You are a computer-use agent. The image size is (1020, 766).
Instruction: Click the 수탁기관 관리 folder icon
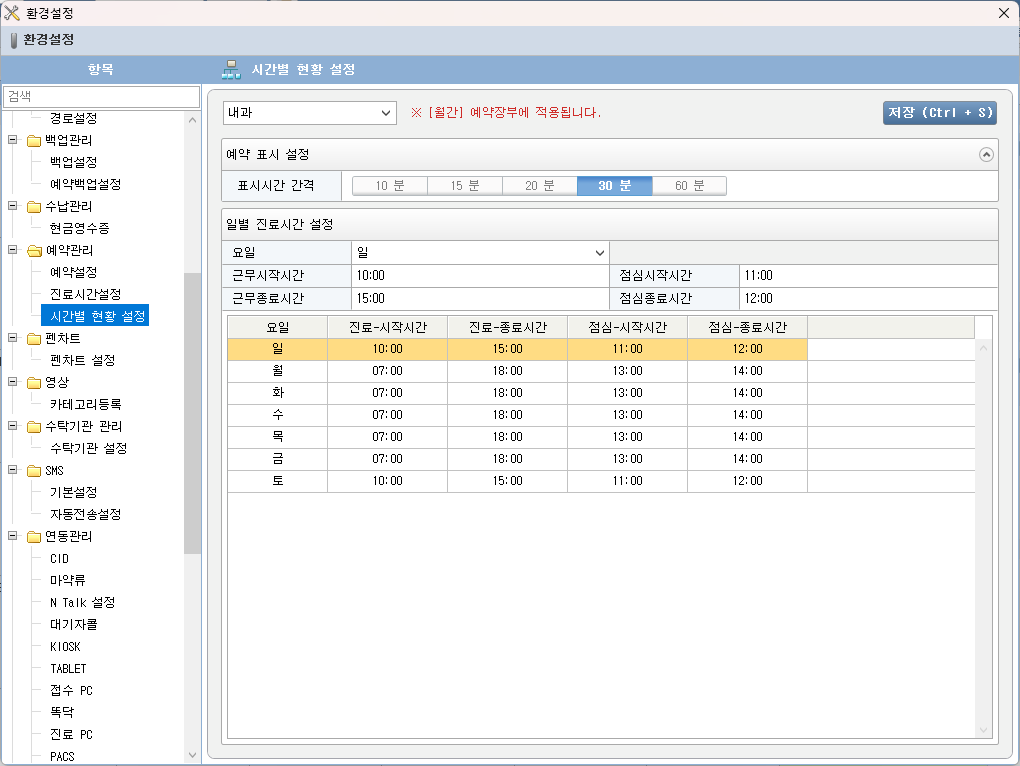tap(34, 427)
